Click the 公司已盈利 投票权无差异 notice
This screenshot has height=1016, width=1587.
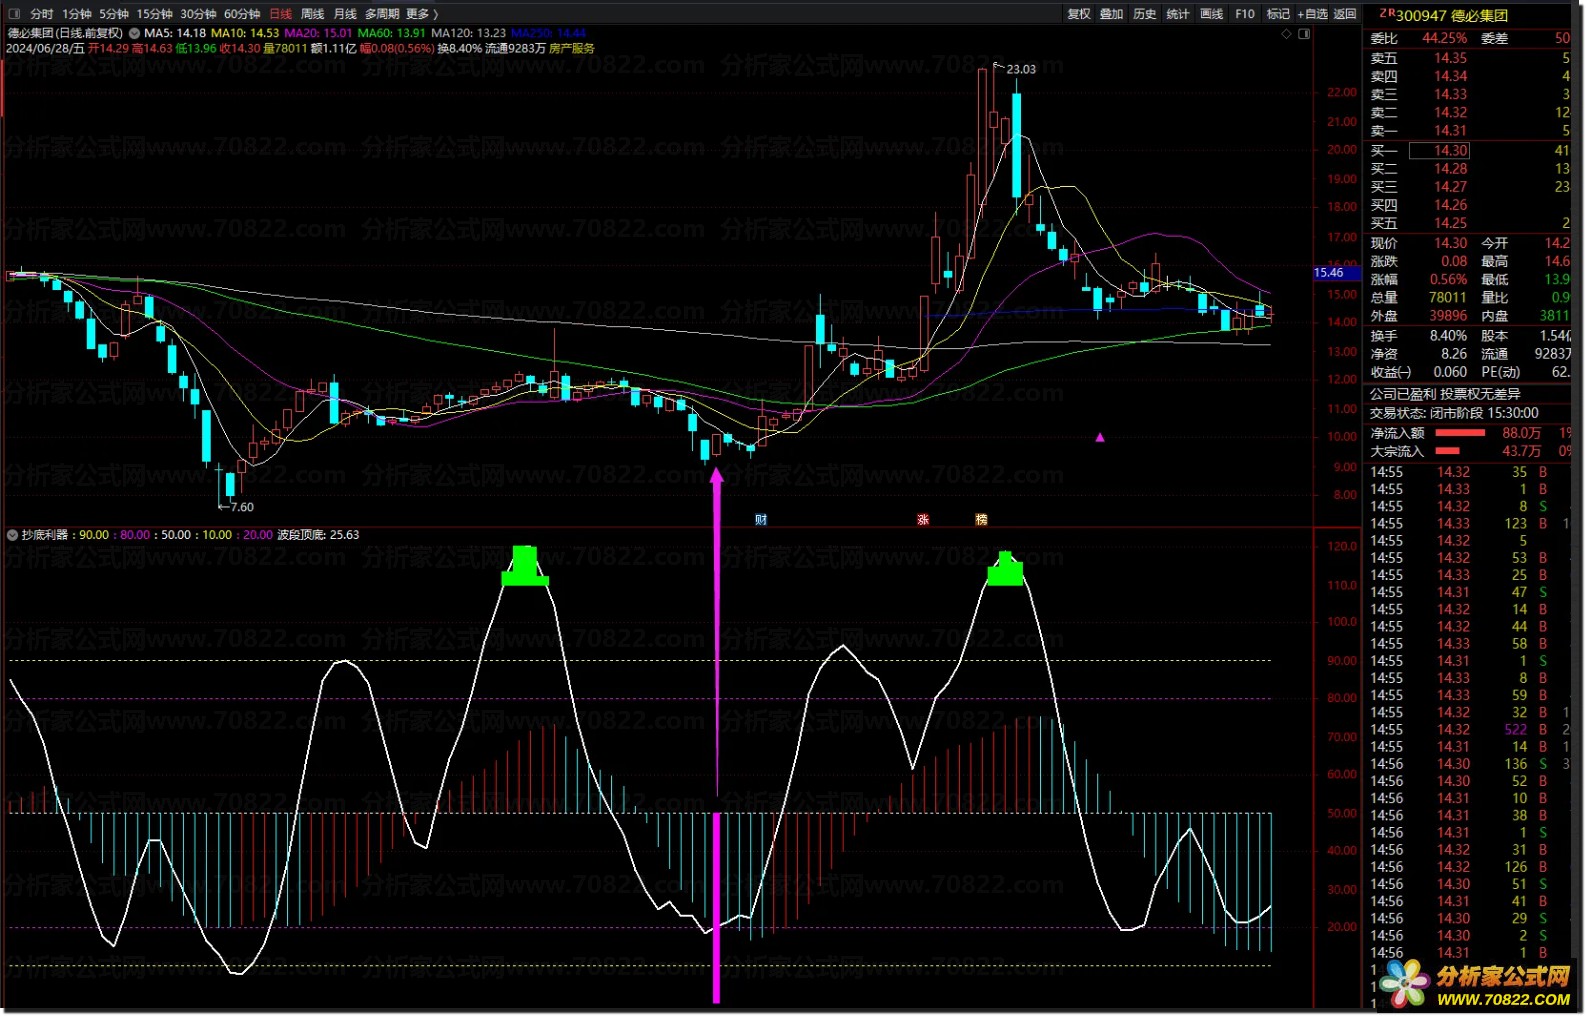[x=1445, y=394]
